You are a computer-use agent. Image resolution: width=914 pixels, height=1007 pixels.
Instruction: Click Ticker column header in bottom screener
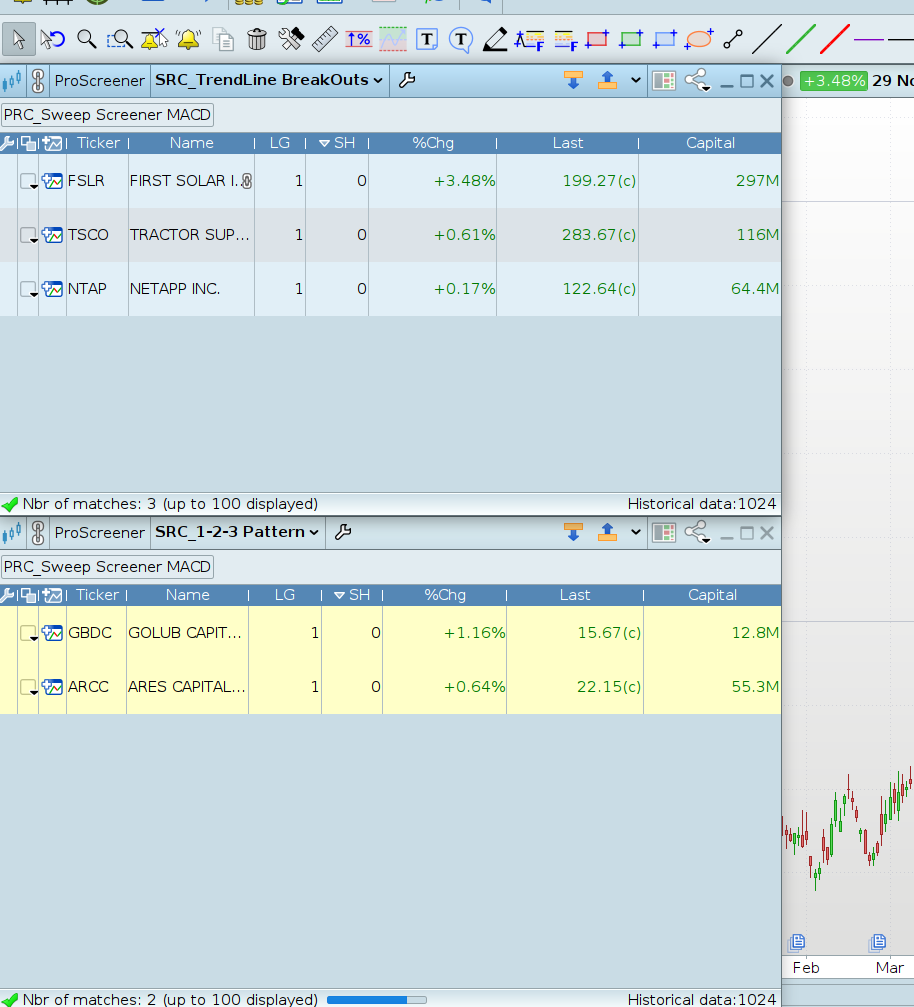pos(98,595)
